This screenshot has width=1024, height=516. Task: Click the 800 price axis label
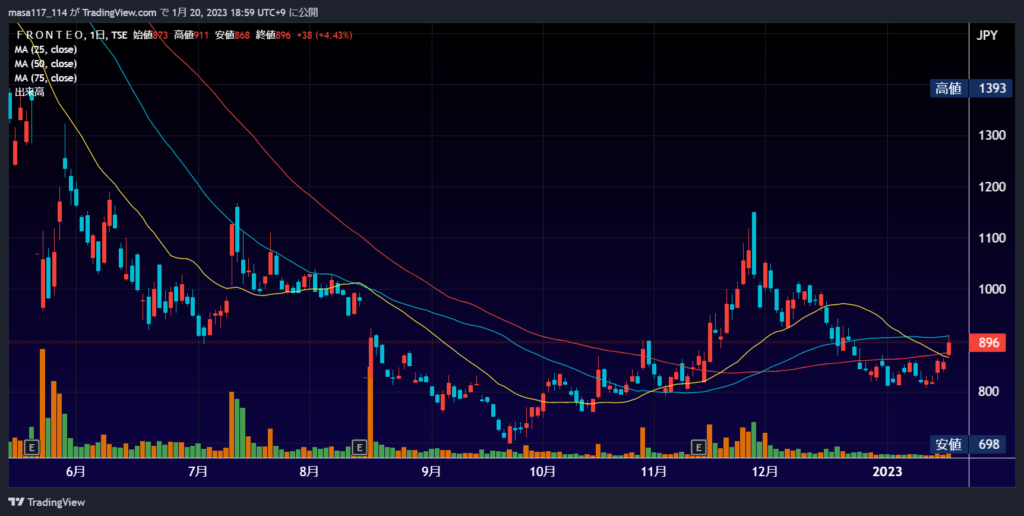(988, 392)
